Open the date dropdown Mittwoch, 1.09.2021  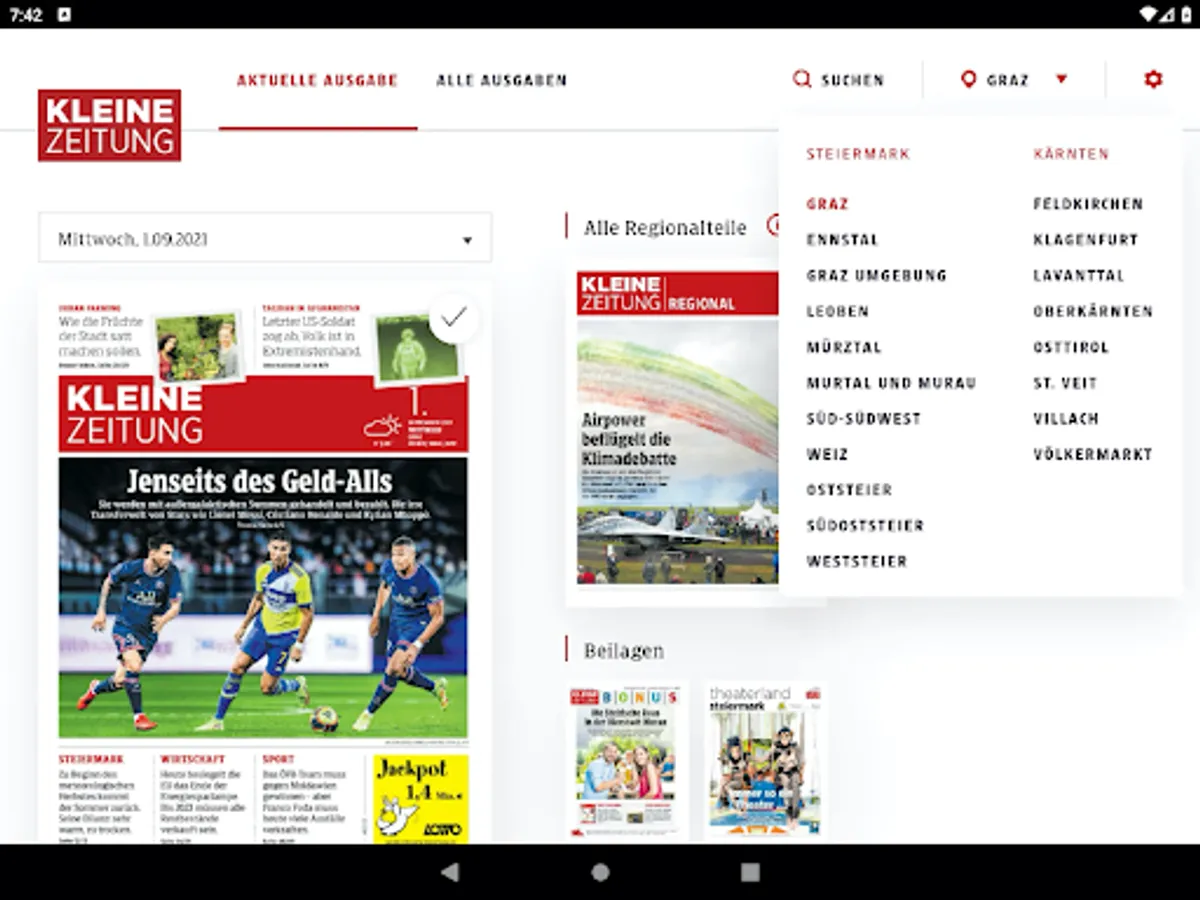pos(265,239)
